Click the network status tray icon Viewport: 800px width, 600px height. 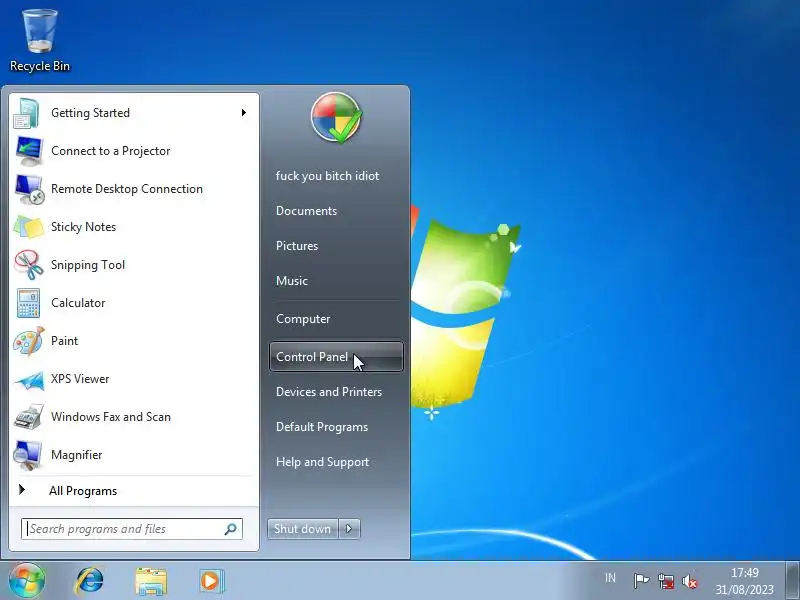(666, 581)
